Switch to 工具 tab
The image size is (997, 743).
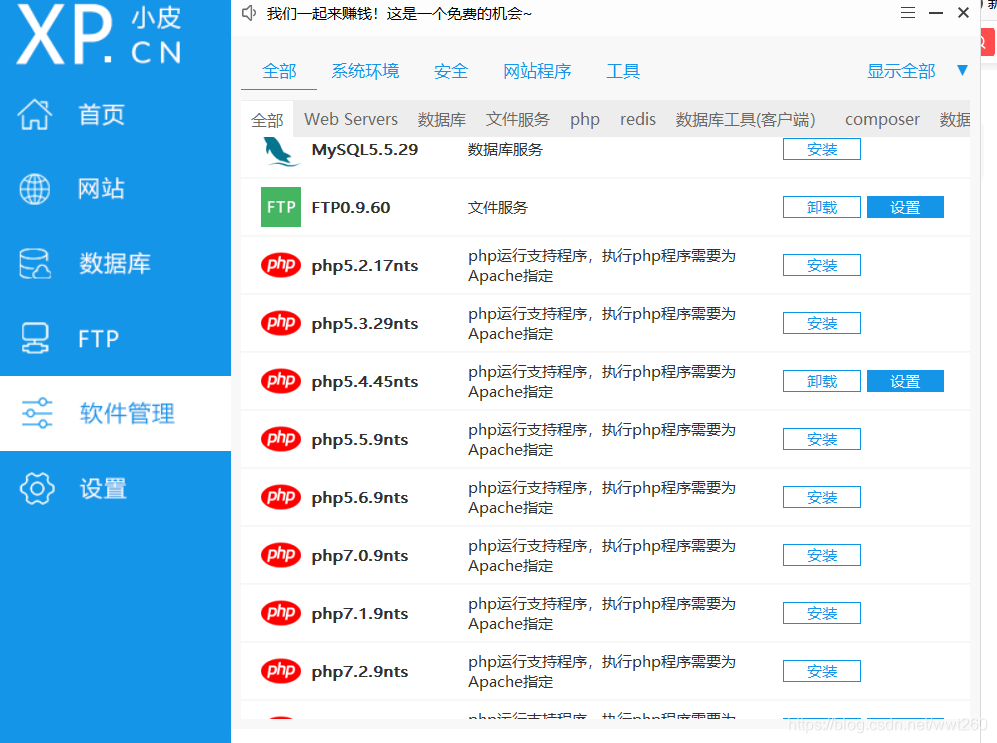[x=623, y=71]
